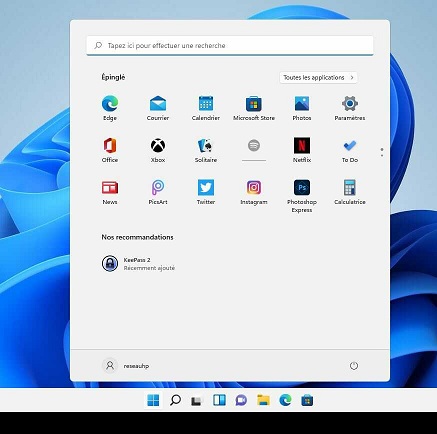Open the power options button

[354, 366]
